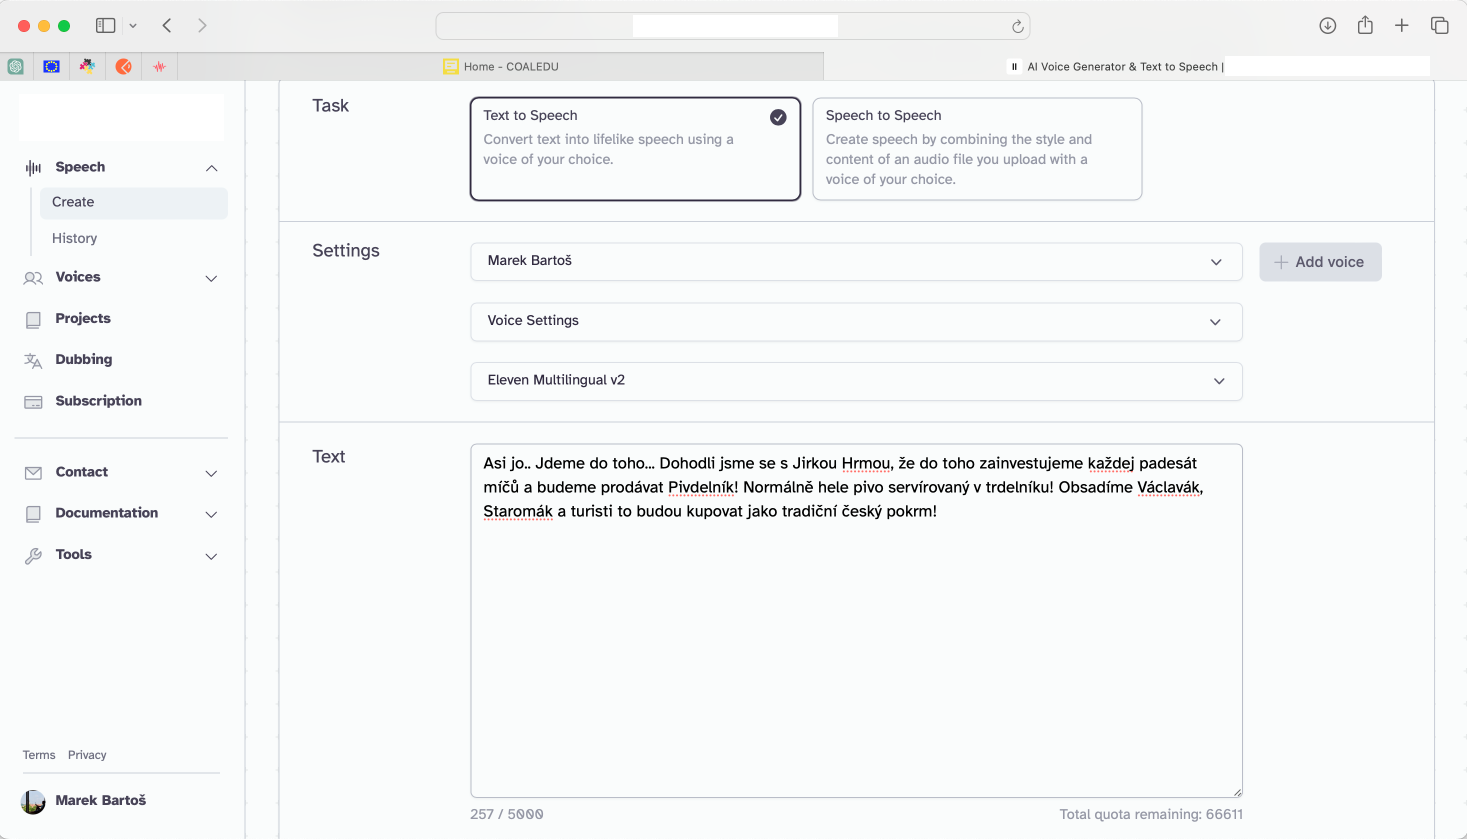Expand the Voices sidebar section
The height and width of the screenshot is (839, 1467).
coord(211,278)
